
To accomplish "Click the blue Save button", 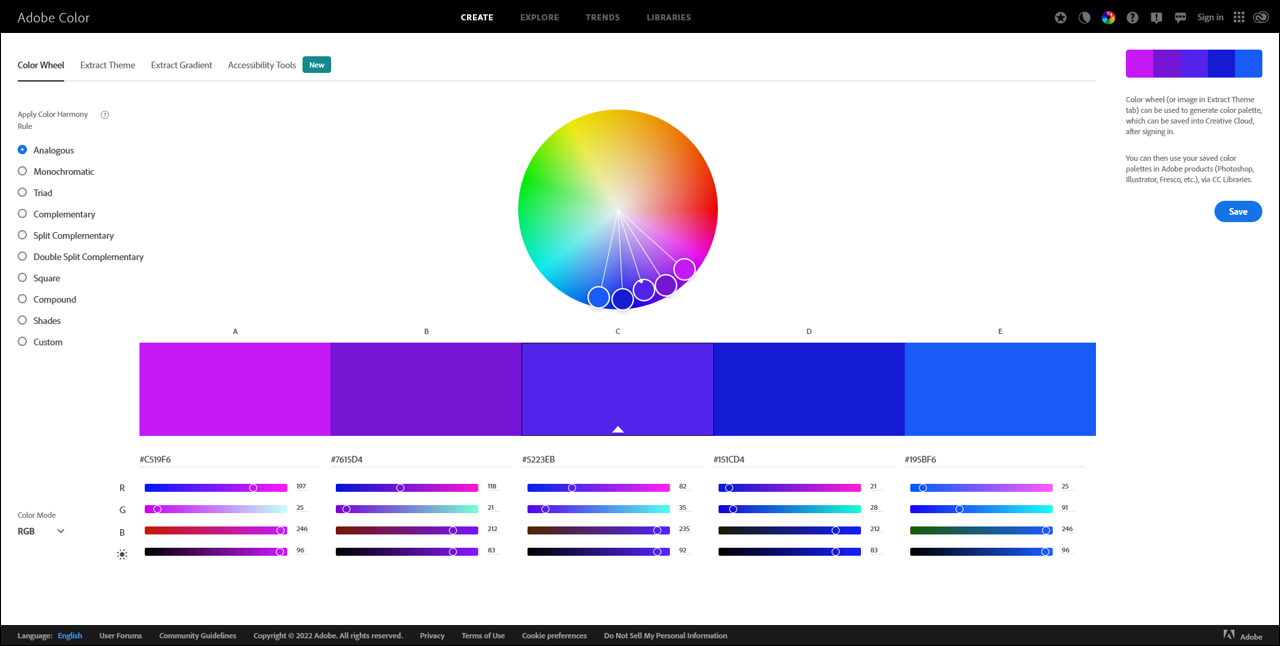I will pyautogui.click(x=1238, y=211).
